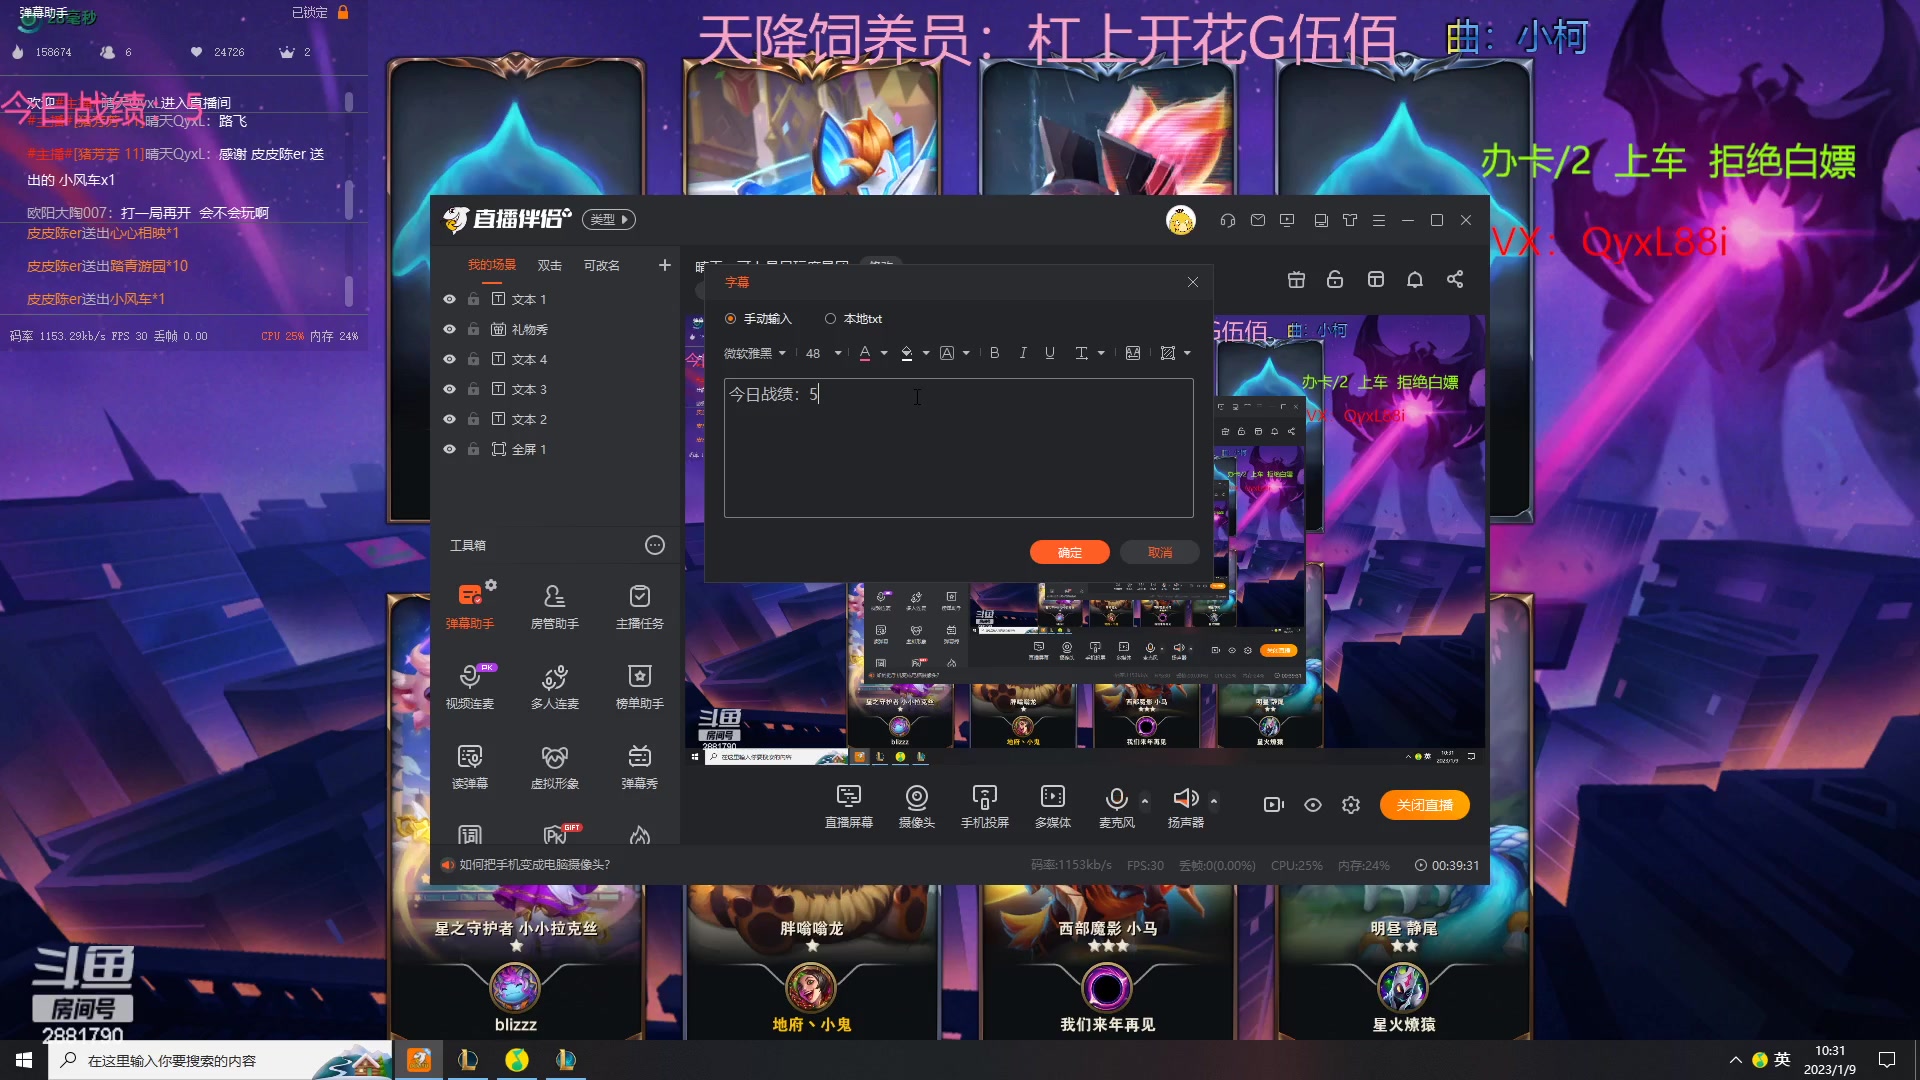Open the customer service headset icon
1920x1080 pixels.
pyautogui.click(x=1227, y=220)
